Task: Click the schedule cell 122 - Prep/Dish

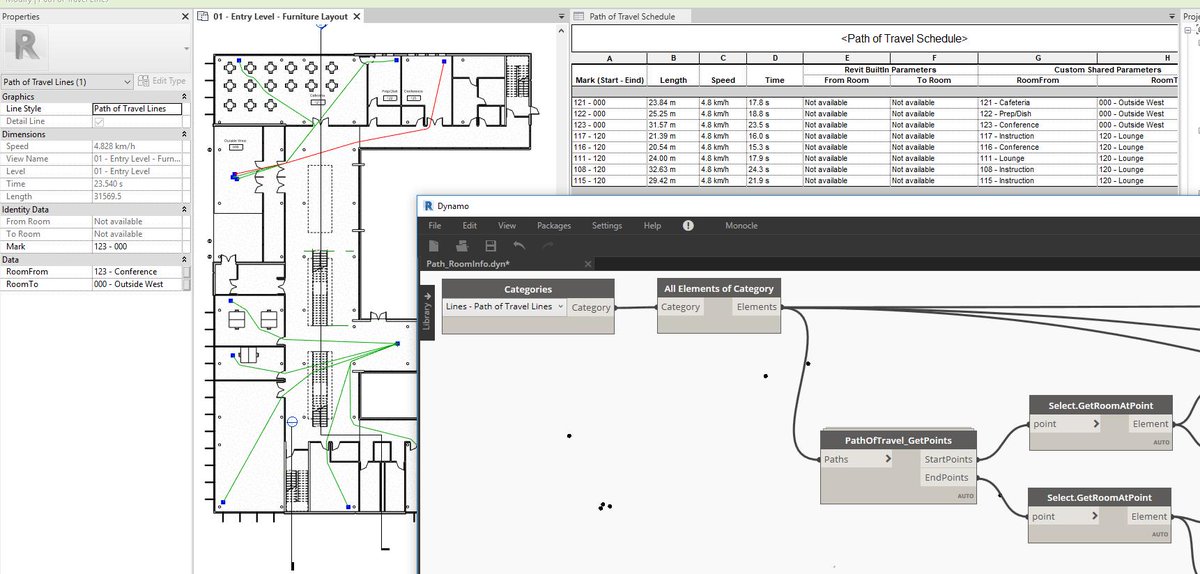Action: (1037, 113)
